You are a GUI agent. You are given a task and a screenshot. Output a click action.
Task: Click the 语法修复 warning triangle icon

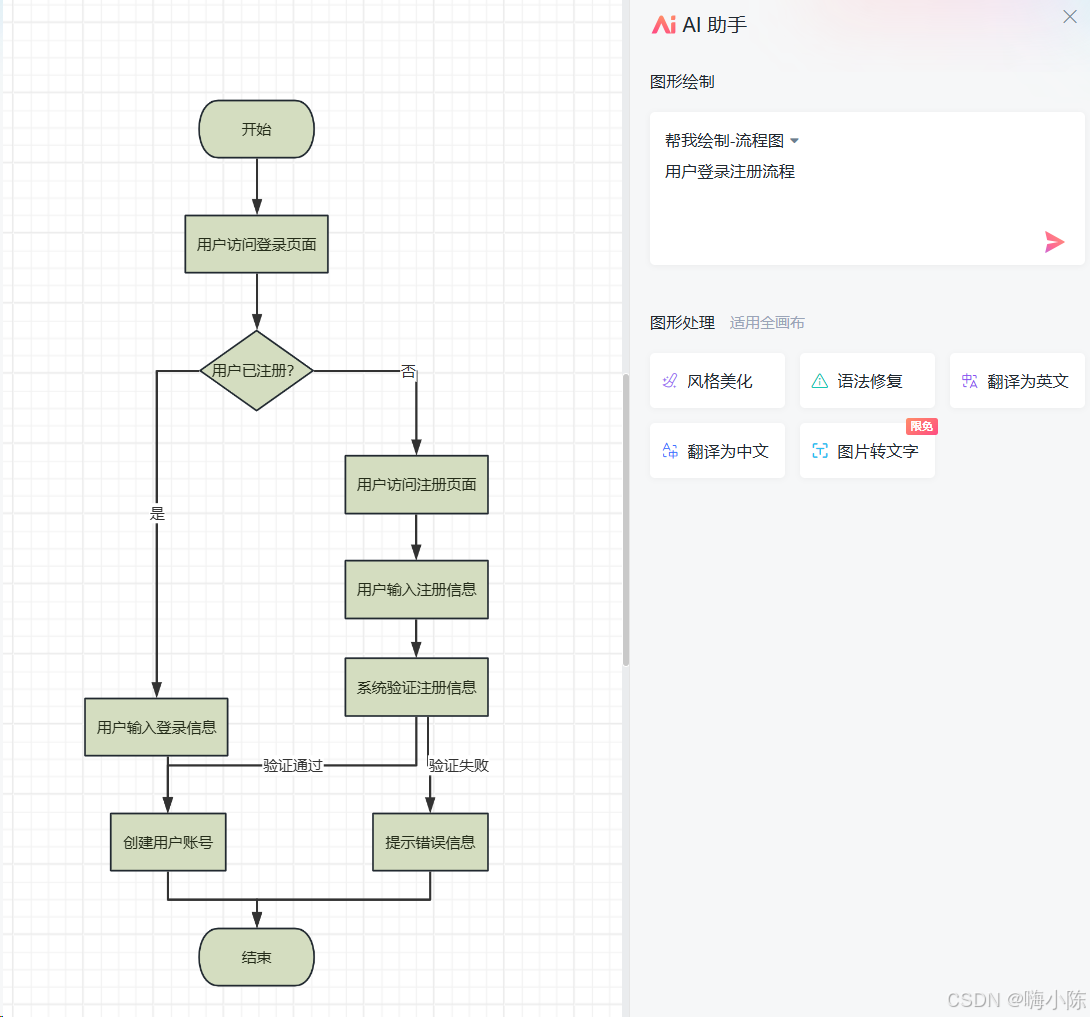coord(820,380)
